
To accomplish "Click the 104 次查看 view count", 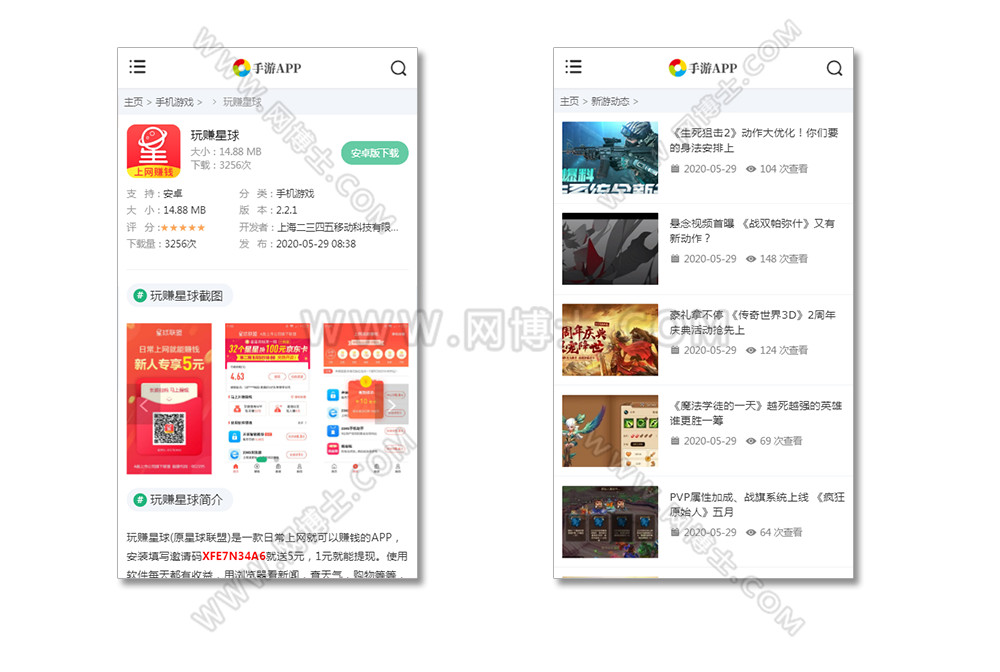I will pyautogui.click(x=783, y=169).
